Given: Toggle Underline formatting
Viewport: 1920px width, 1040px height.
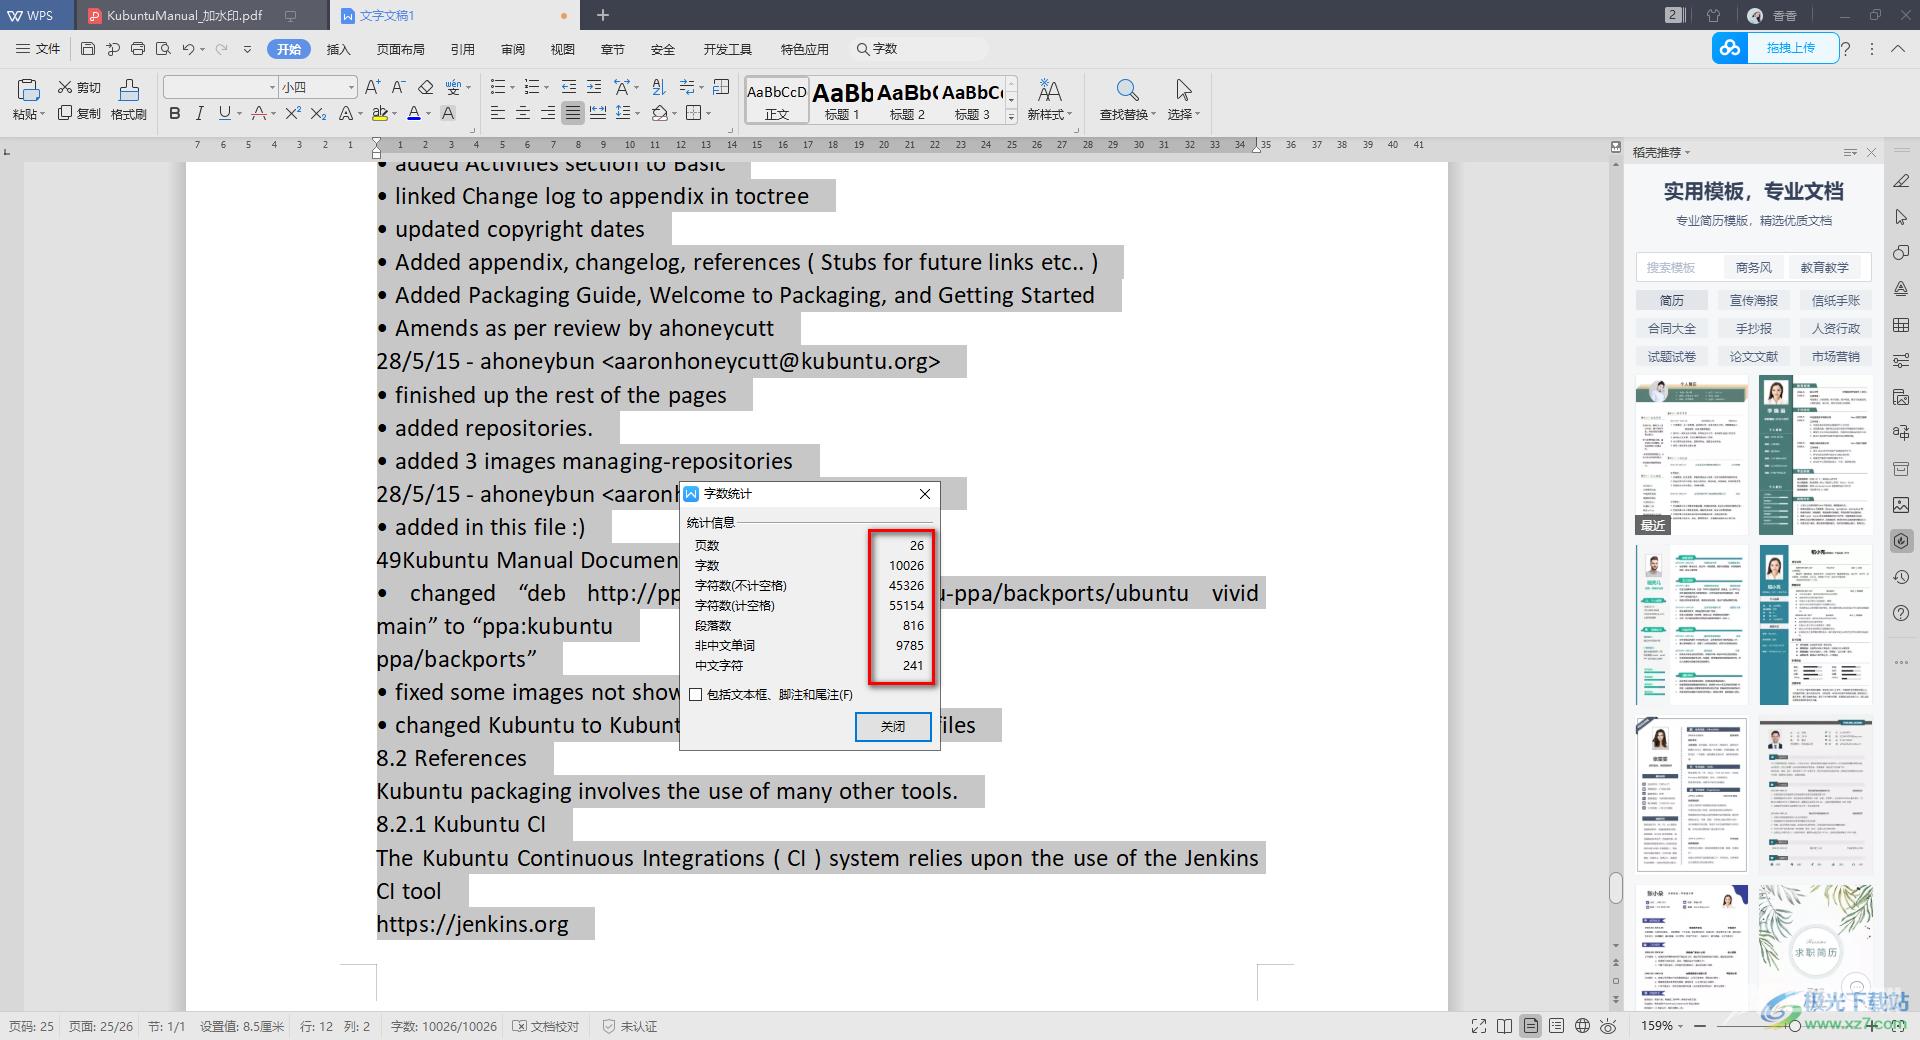Looking at the screenshot, I should click(224, 113).
